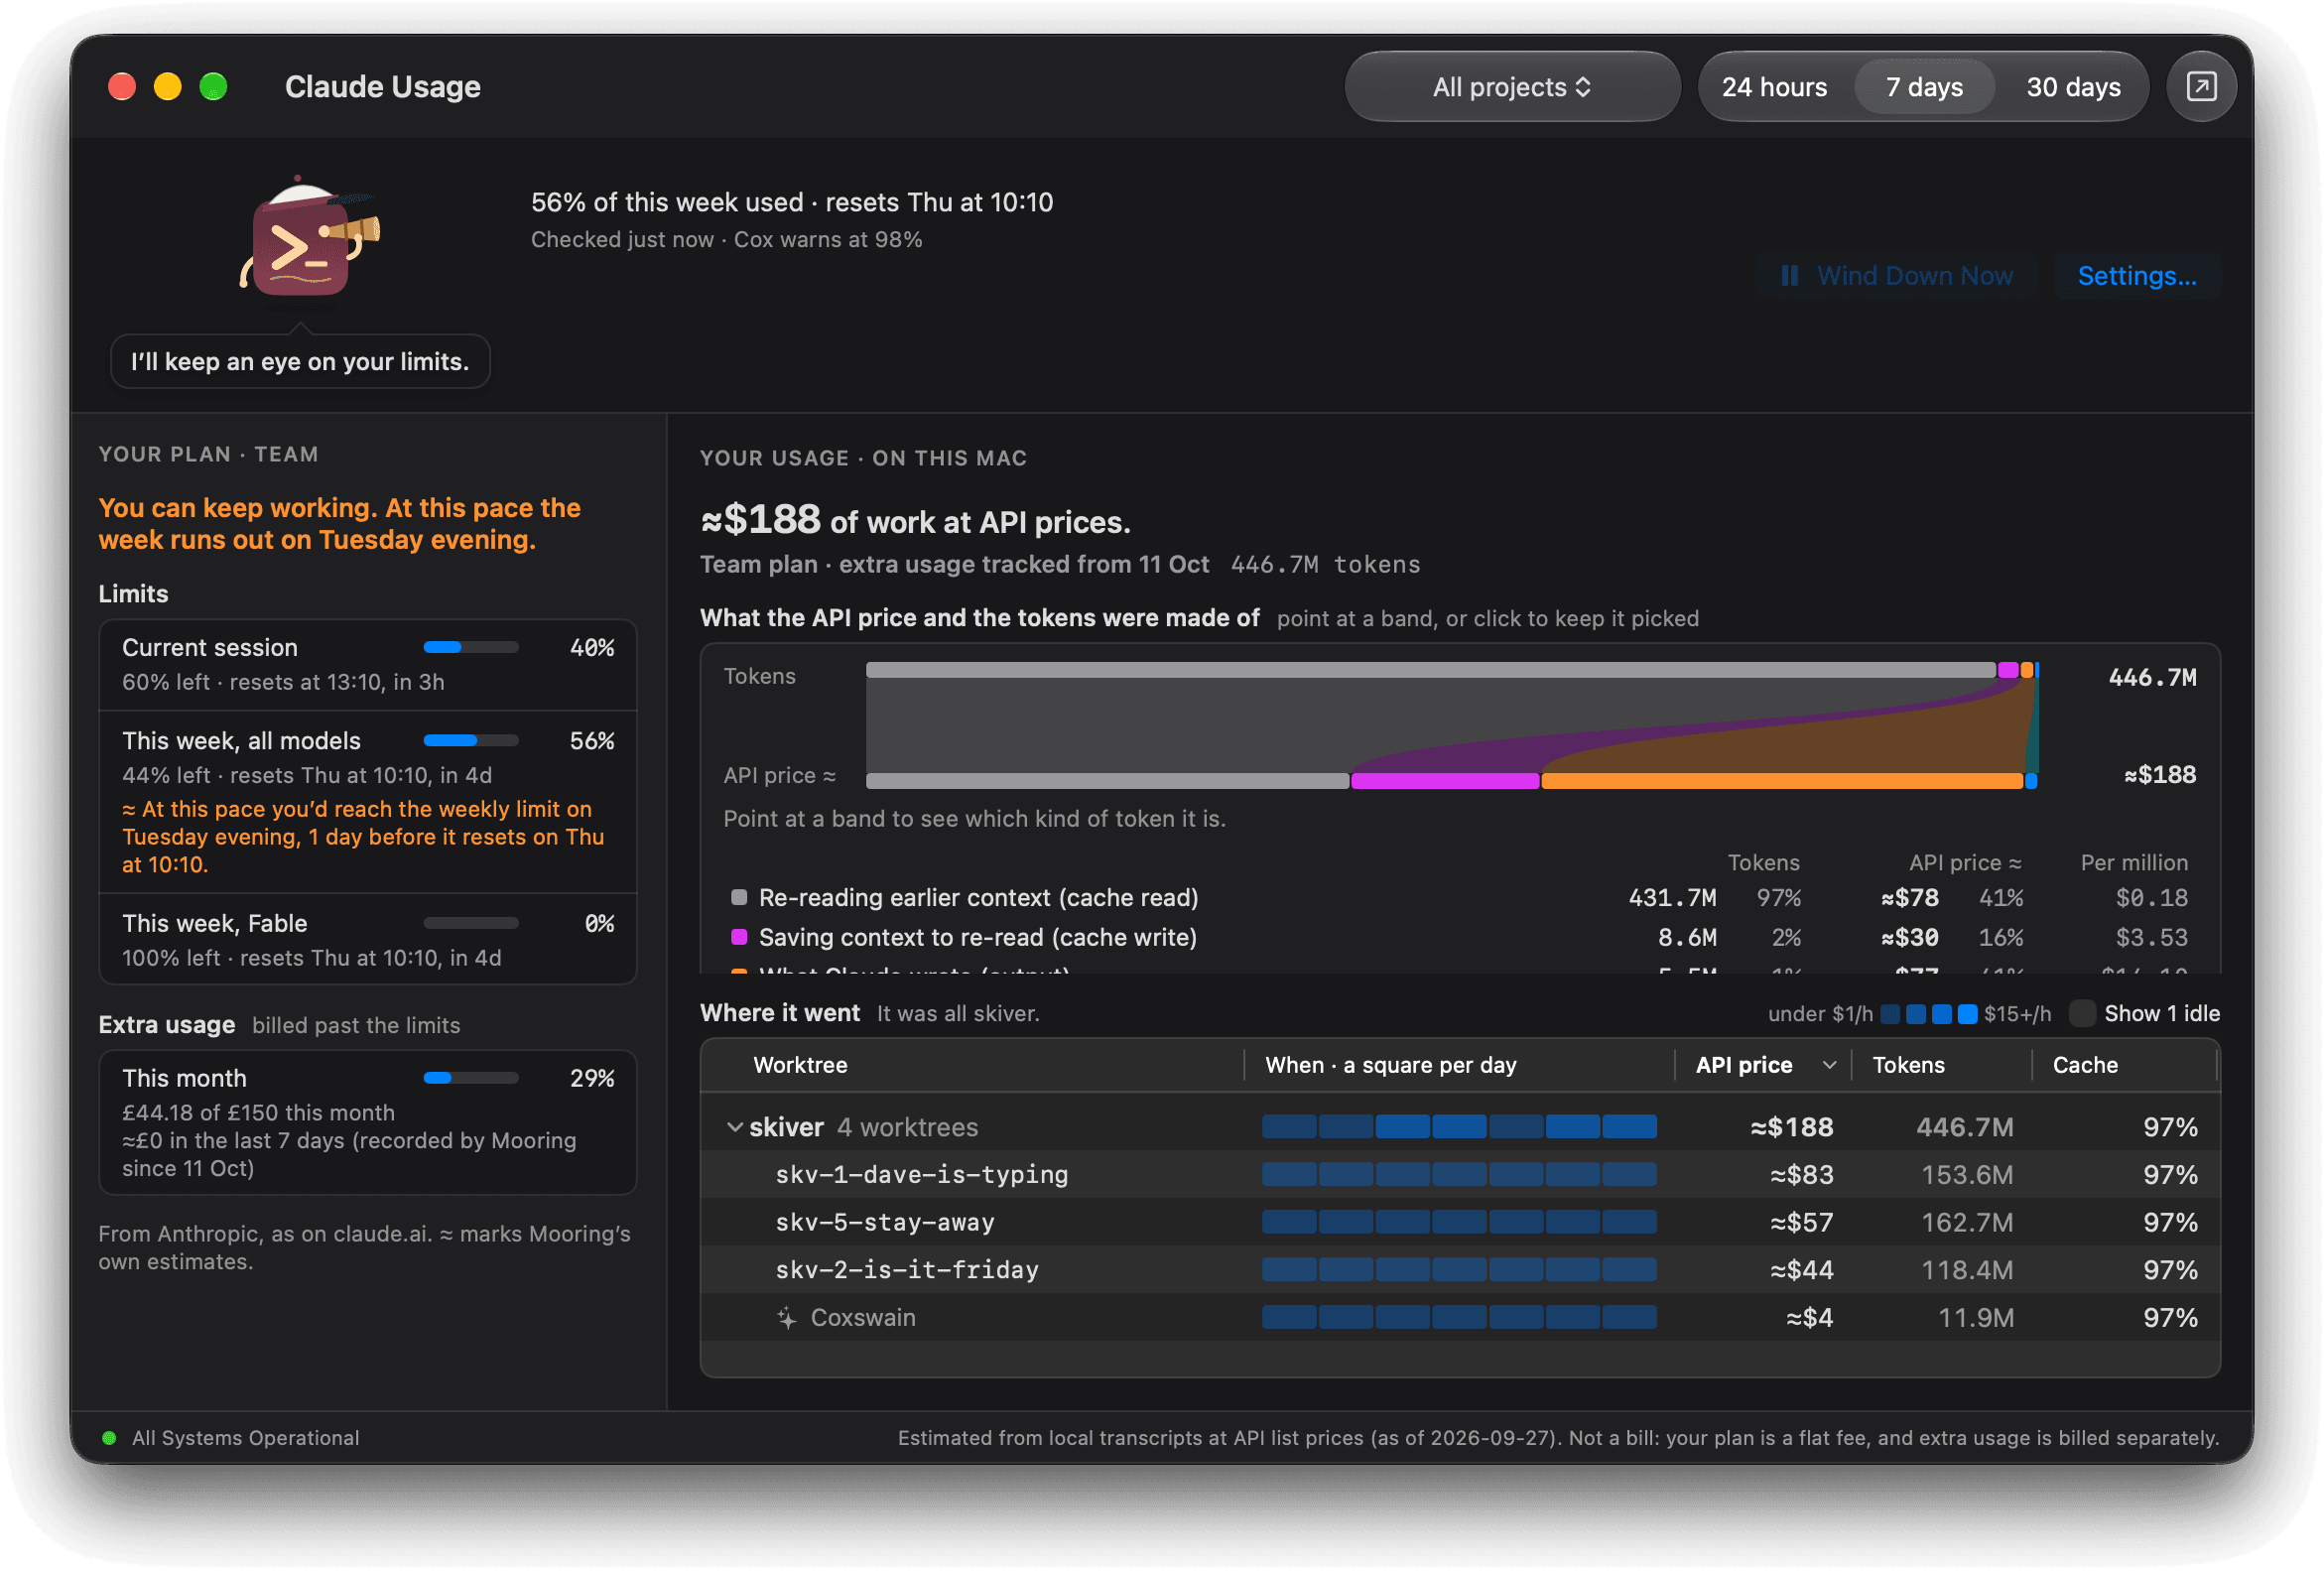
Task: Select the Coxswain row
Action: point(1460,1318)
